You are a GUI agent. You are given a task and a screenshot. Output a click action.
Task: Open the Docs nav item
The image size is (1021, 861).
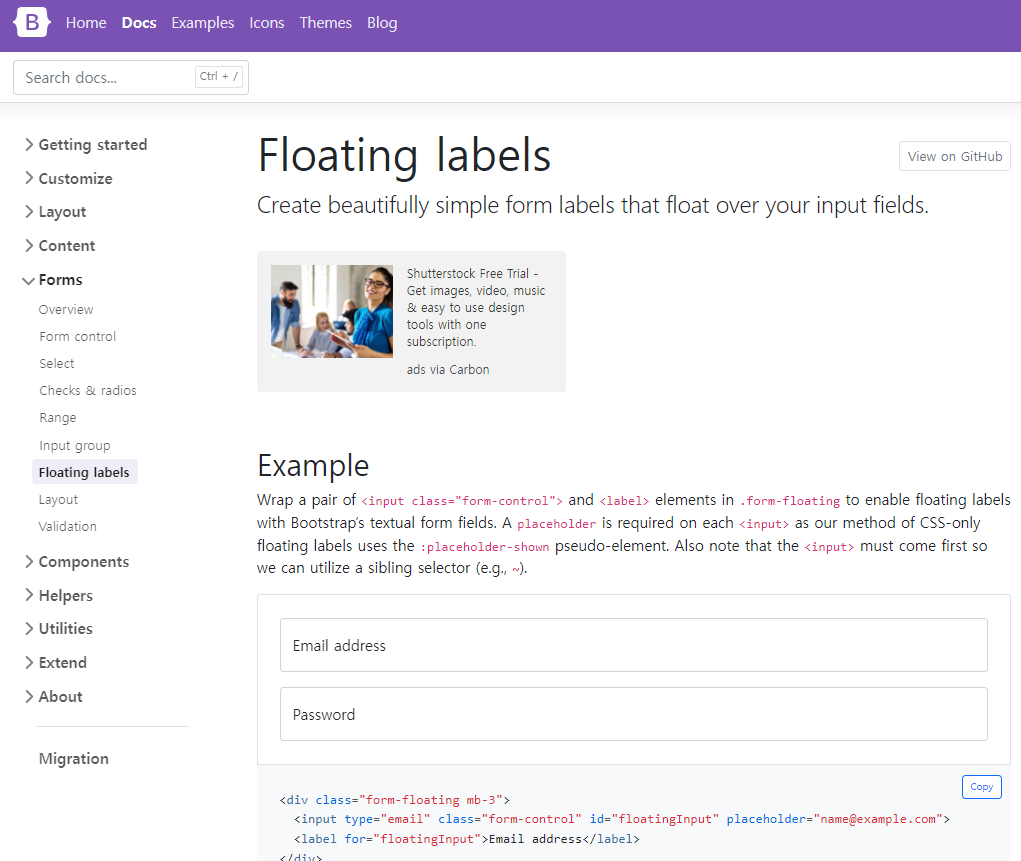[x=139, y=23]
